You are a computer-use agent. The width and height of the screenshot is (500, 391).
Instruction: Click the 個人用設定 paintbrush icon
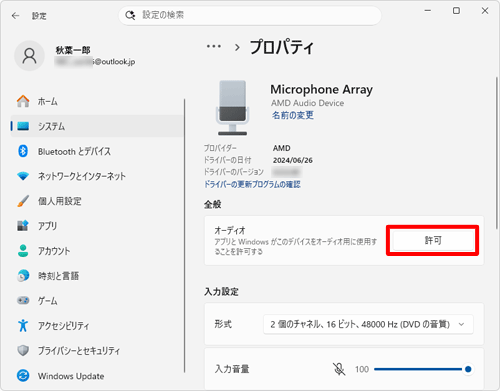tap(23, 201)
